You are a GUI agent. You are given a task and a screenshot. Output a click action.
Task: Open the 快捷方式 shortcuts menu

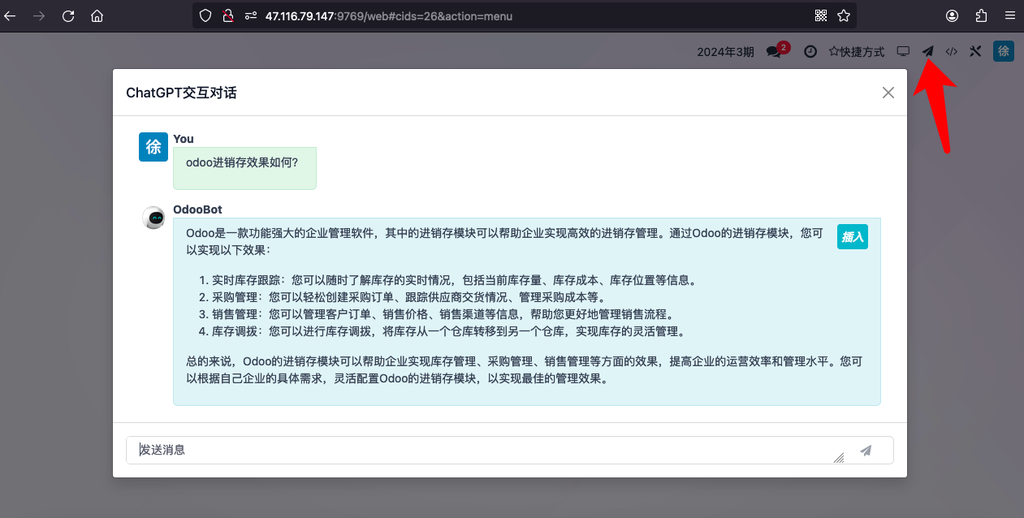coord(856,52)
